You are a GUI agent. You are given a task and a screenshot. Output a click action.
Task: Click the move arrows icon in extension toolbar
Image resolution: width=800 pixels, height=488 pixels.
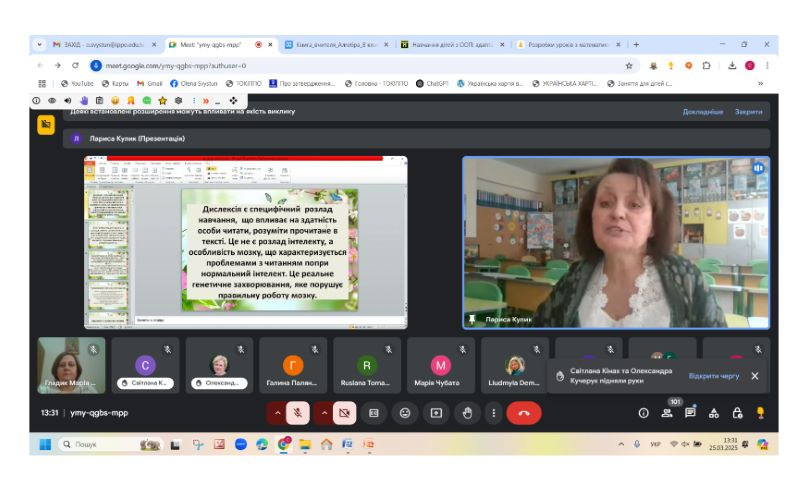(x=233, y=101)
